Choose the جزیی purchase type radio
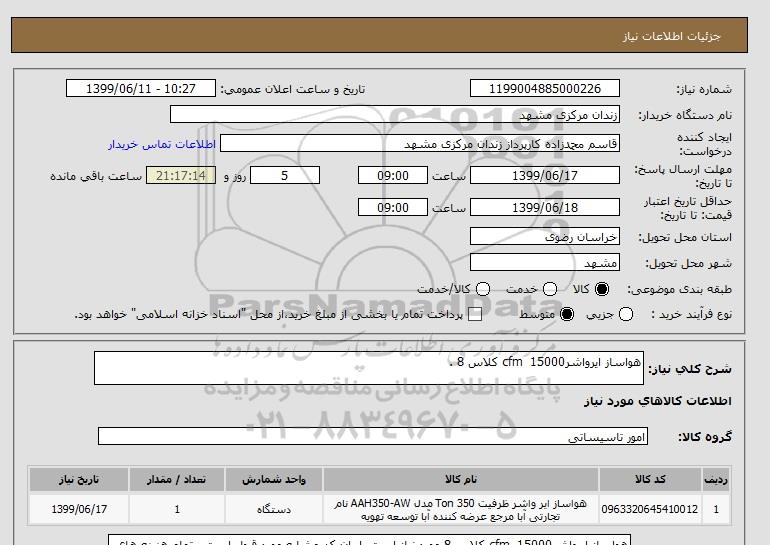Screen dimensions: 770x545 [626, 314]
